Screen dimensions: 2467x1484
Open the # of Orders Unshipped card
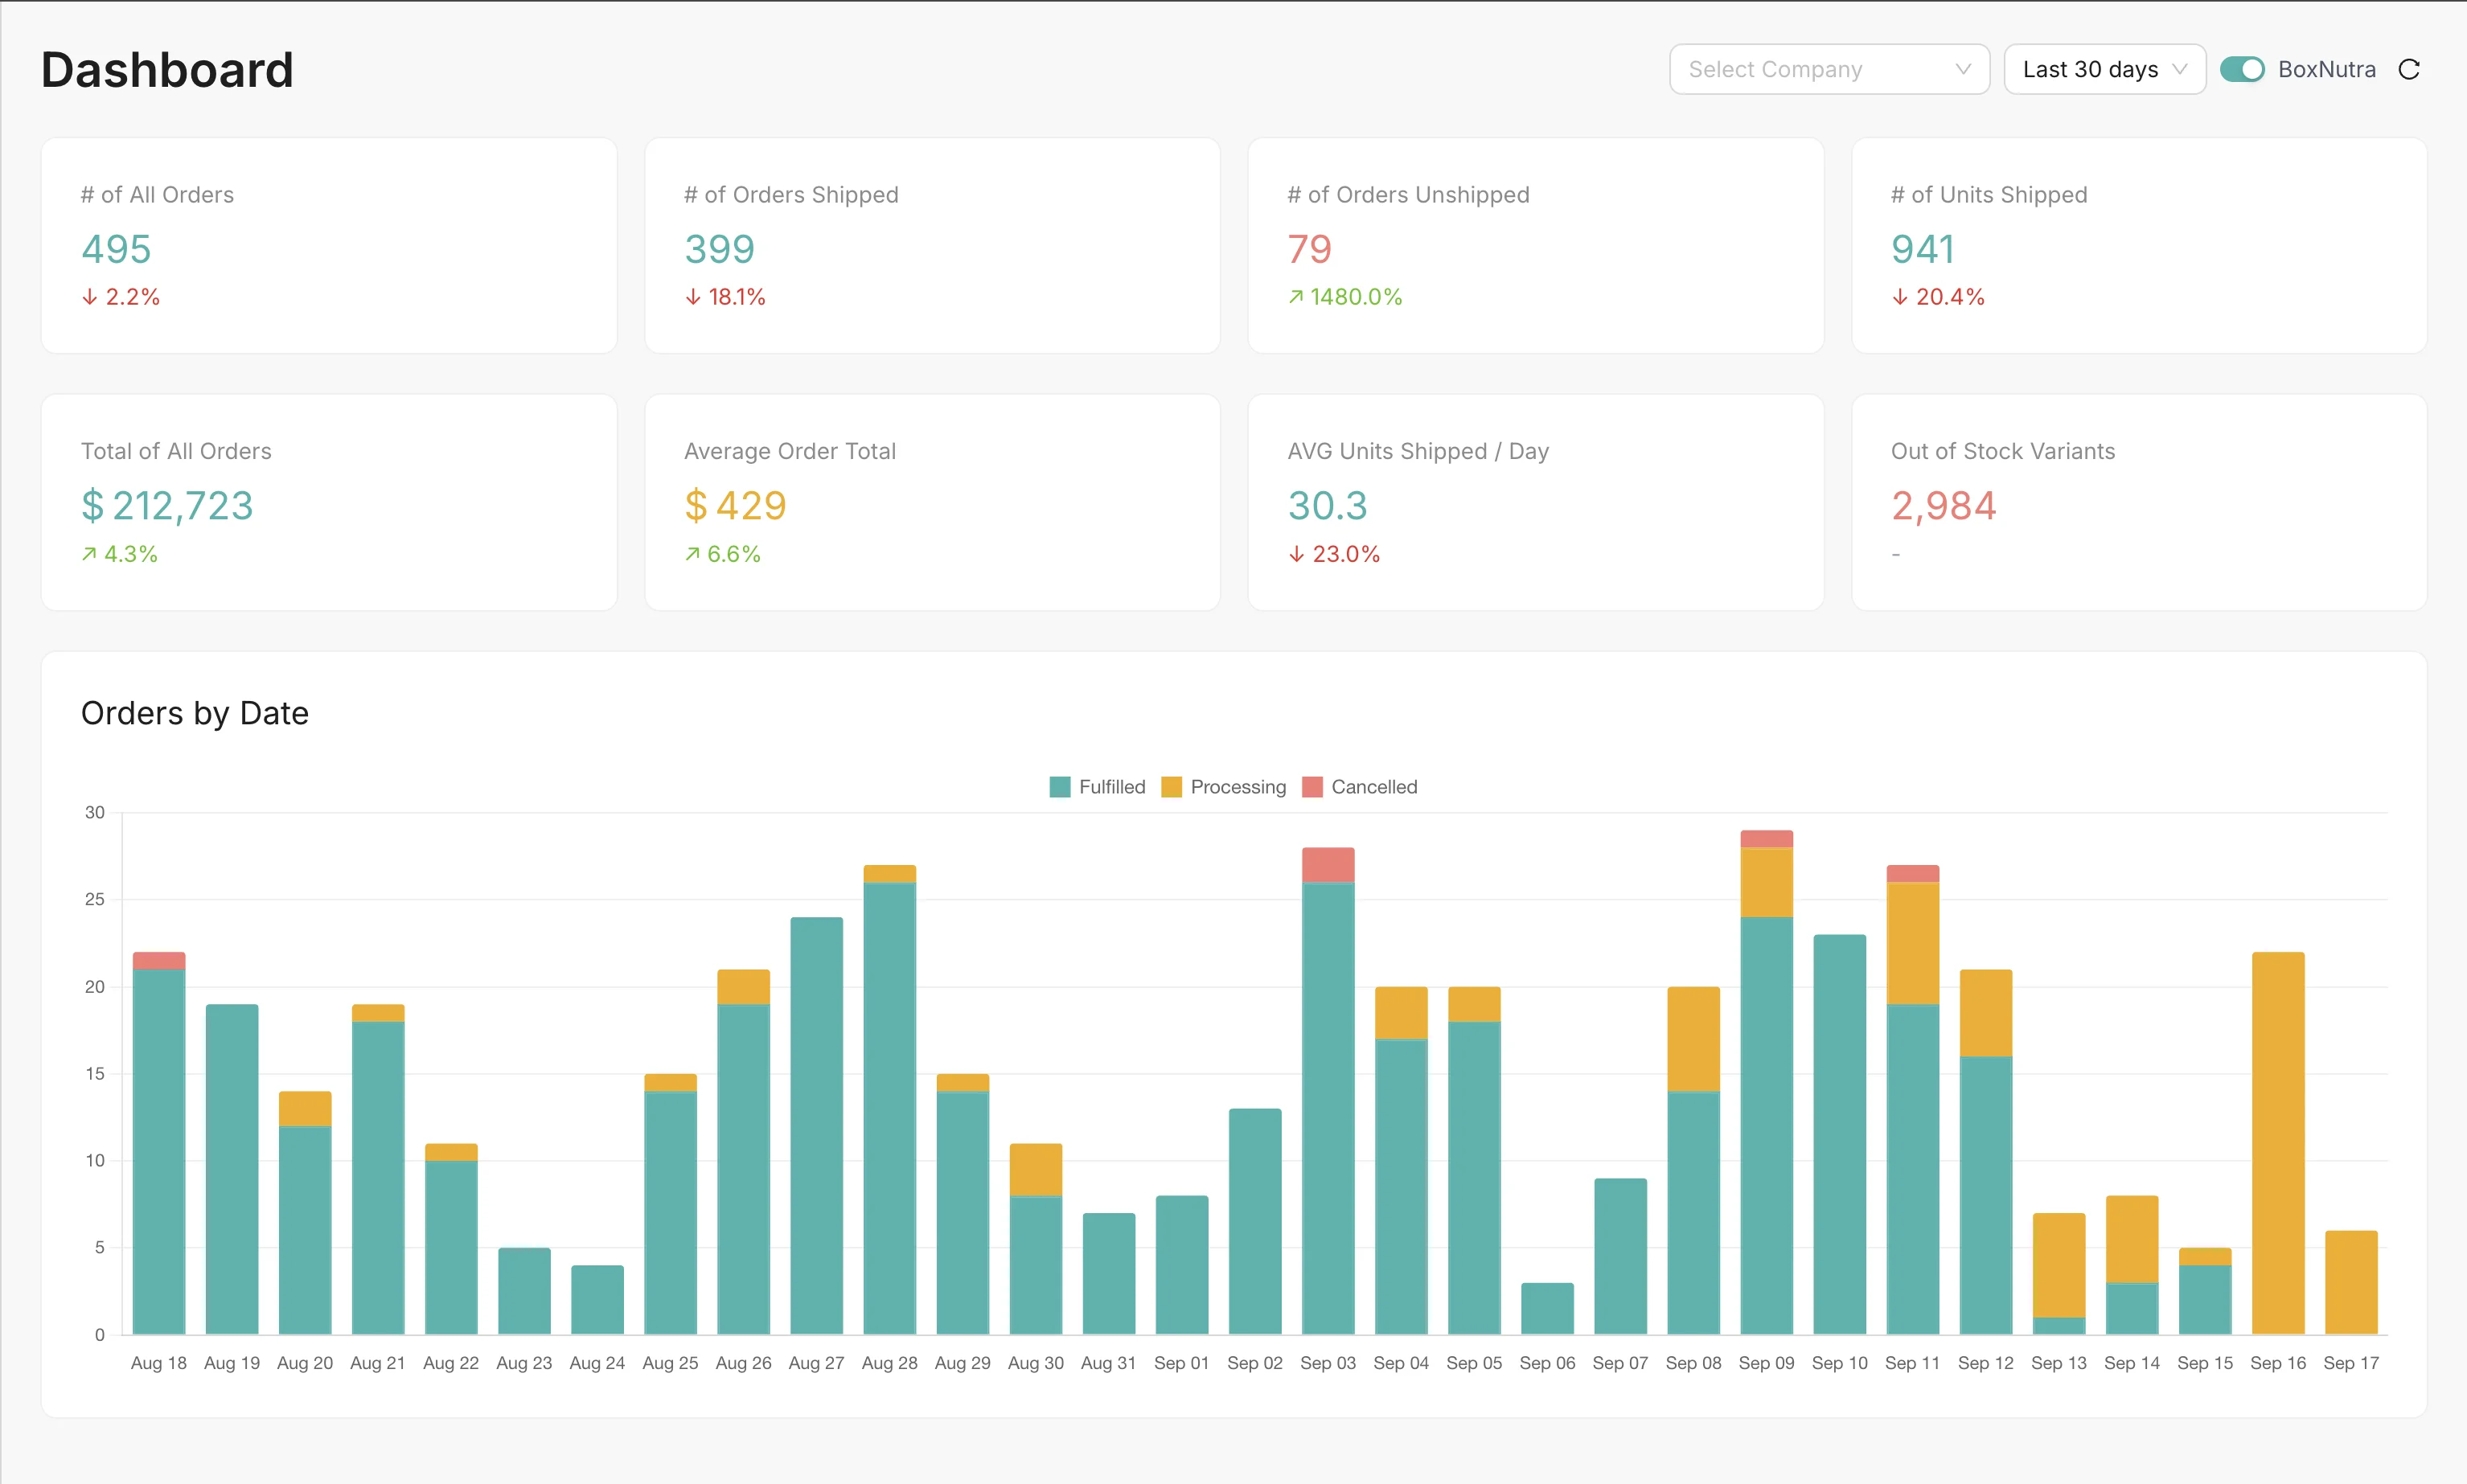(x=1535, y=245)
